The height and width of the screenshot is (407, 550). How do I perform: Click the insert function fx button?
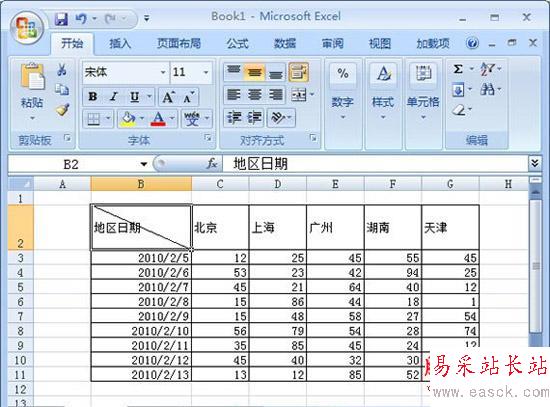point(212,163)
